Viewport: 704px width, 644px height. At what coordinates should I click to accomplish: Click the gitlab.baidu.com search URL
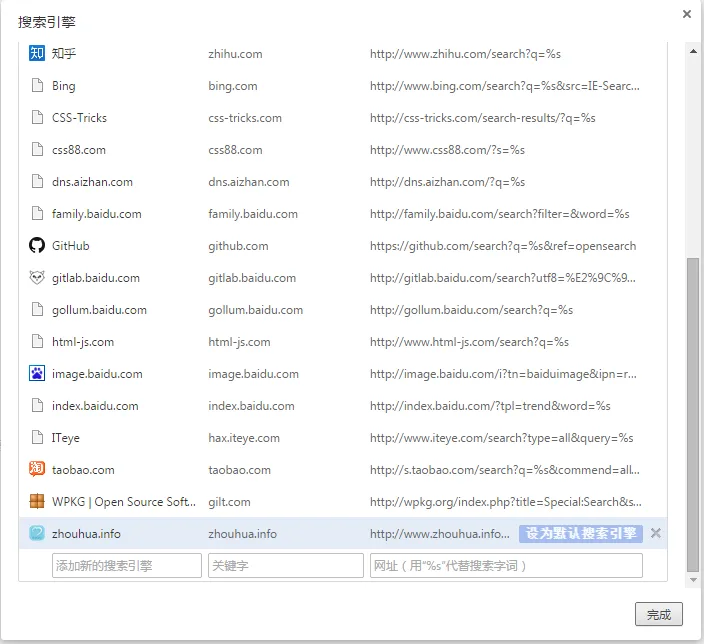(503, 278)
